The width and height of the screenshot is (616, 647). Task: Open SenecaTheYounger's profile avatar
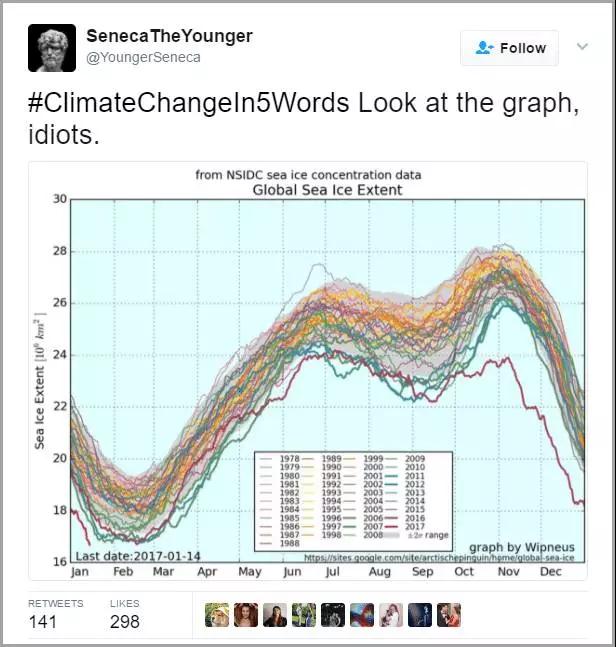pyautogui.click(x=52, y=48)
